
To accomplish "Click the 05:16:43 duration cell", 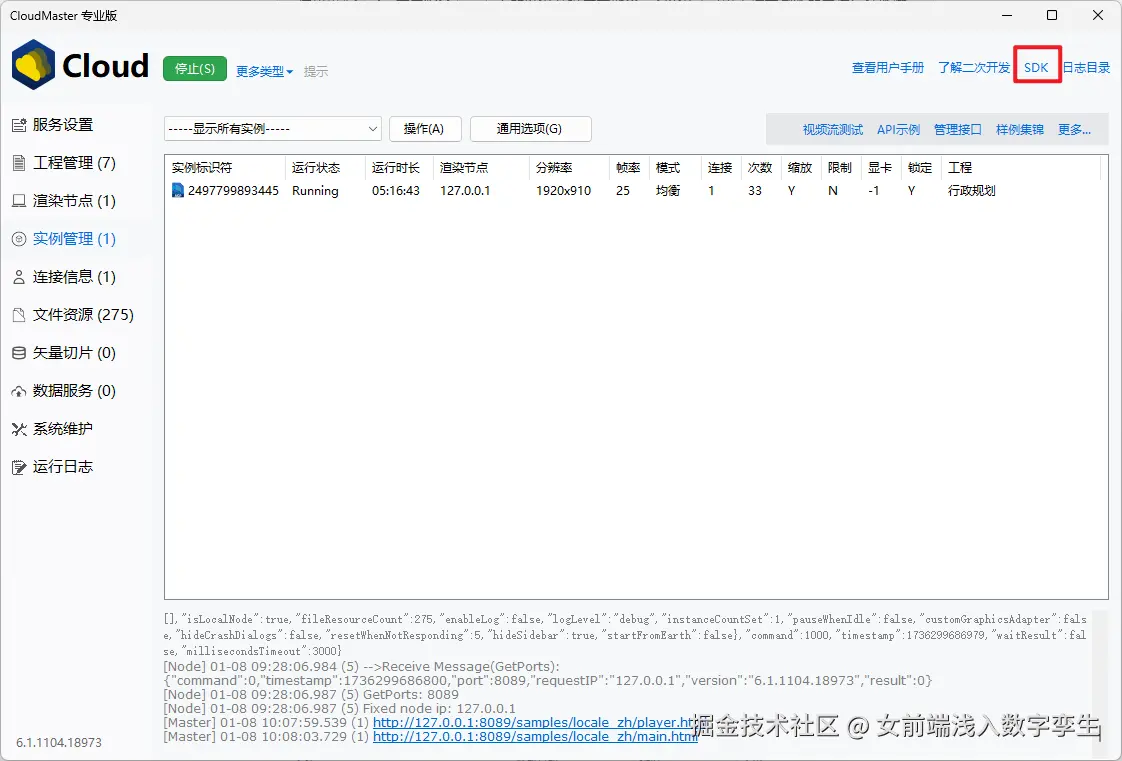I will point(396,190).
